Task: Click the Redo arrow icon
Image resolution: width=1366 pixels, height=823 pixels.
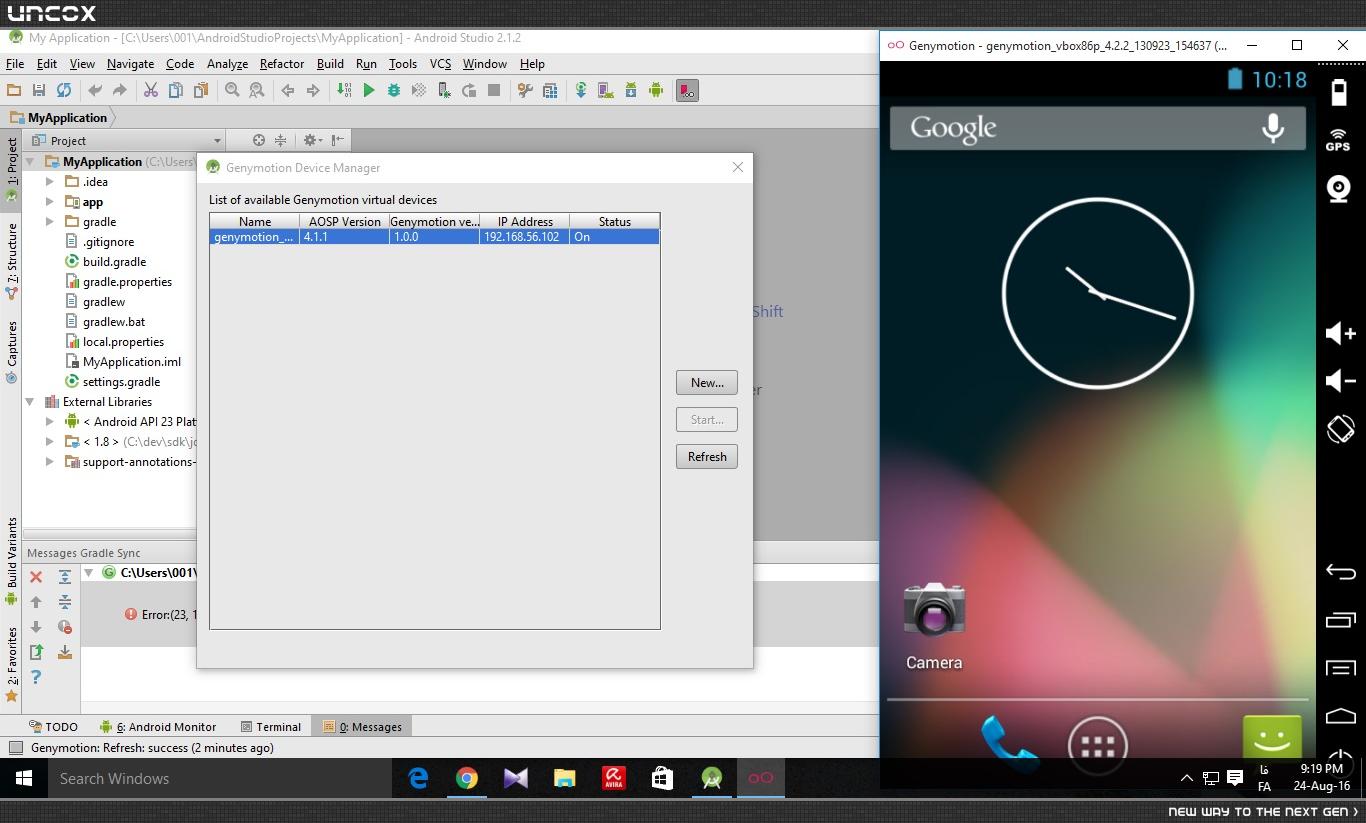Action: [x=120, y=90]
